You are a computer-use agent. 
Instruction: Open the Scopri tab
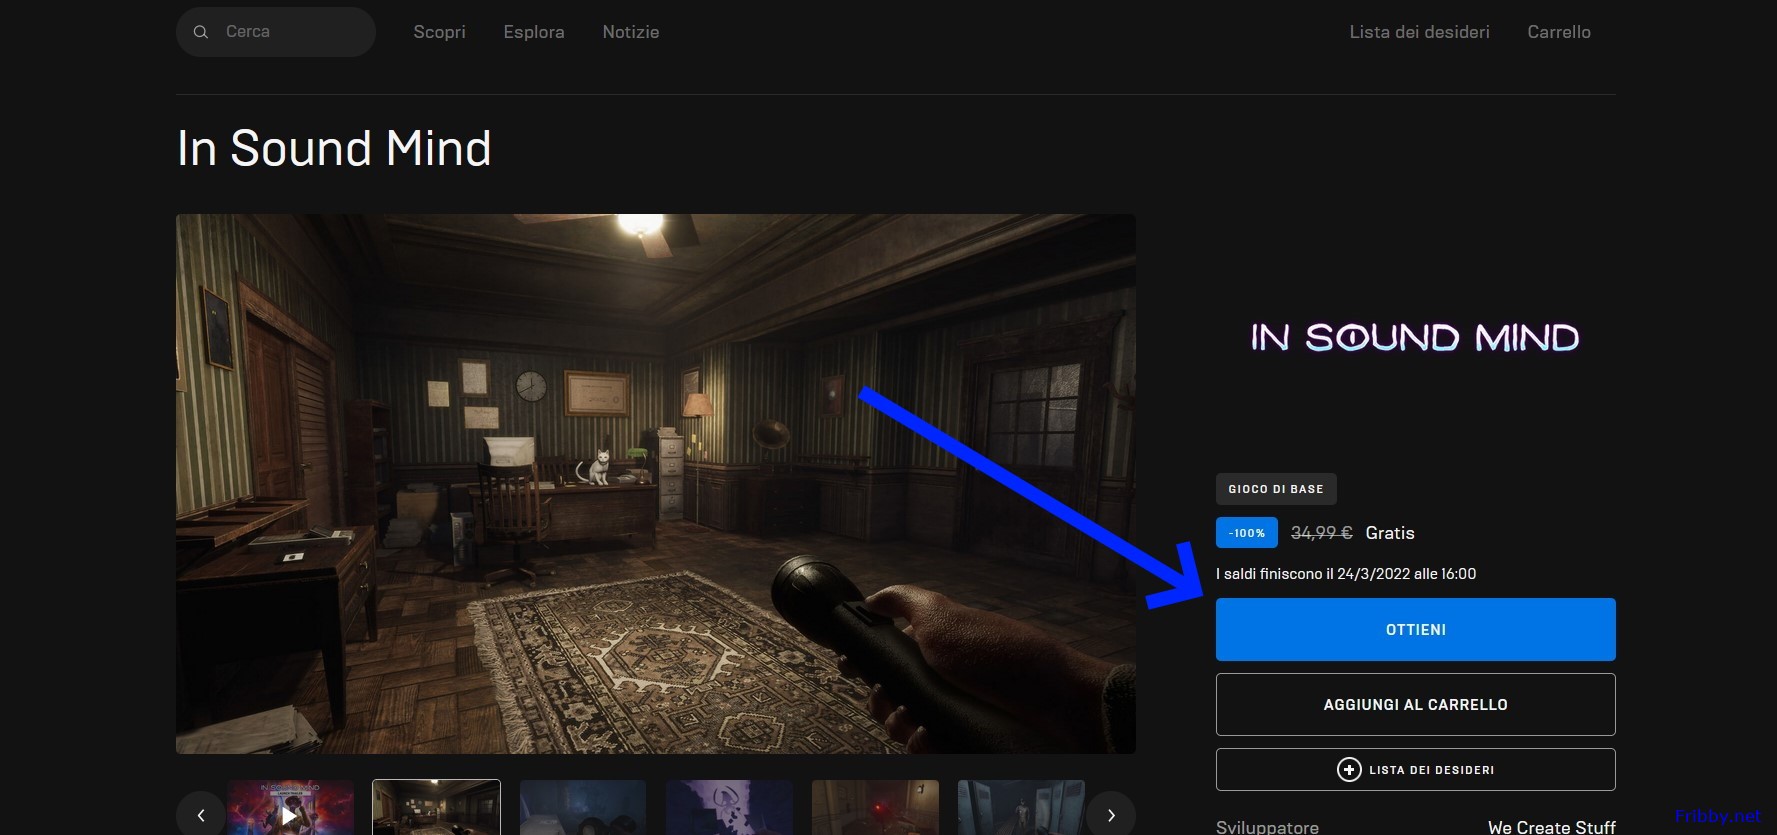440,32
